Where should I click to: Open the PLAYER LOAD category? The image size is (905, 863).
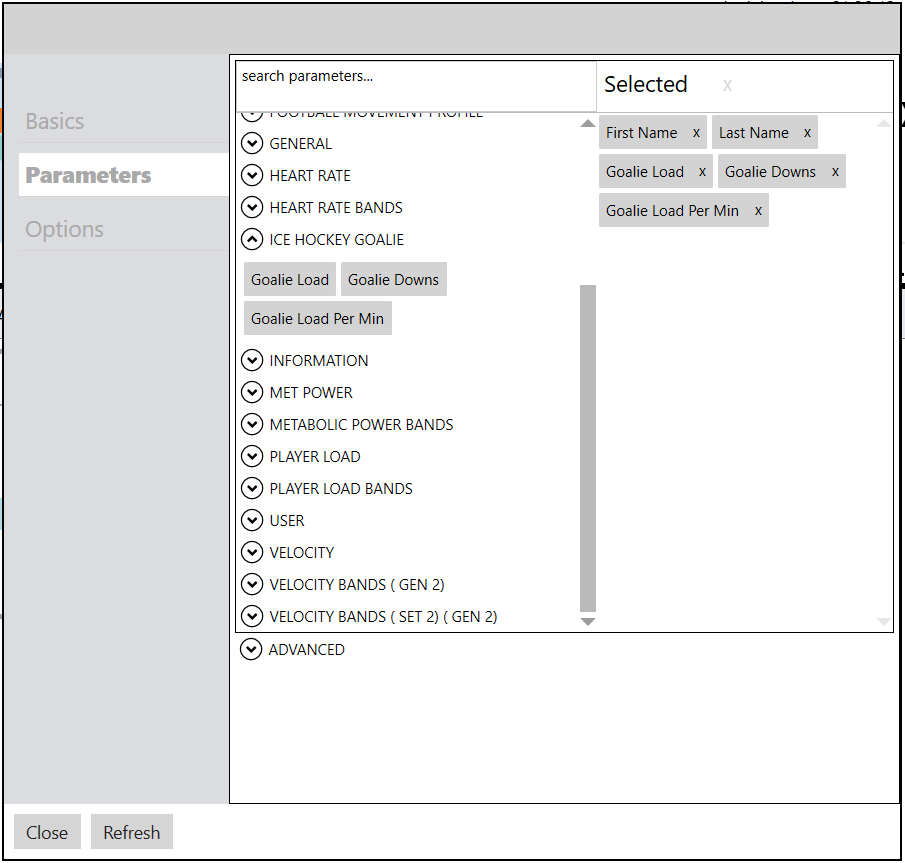pos(252,456)
